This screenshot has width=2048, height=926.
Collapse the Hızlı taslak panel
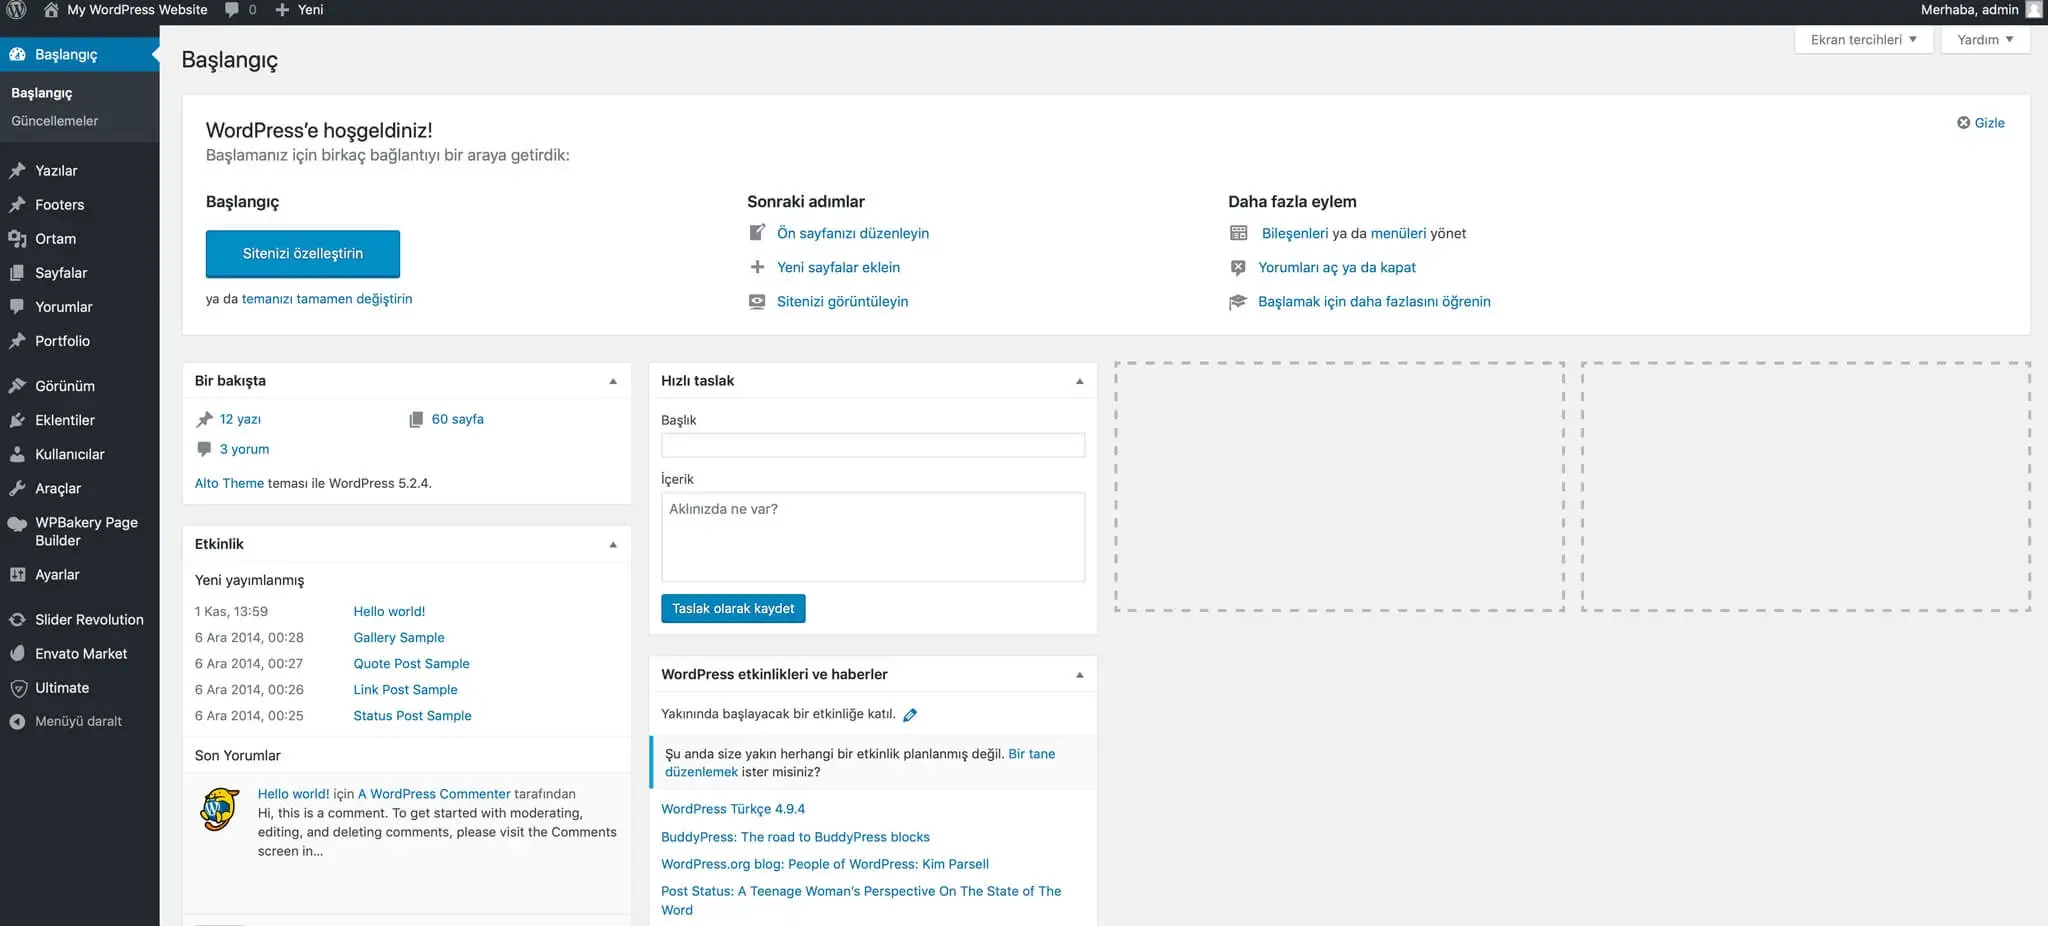coord(1079,381)
